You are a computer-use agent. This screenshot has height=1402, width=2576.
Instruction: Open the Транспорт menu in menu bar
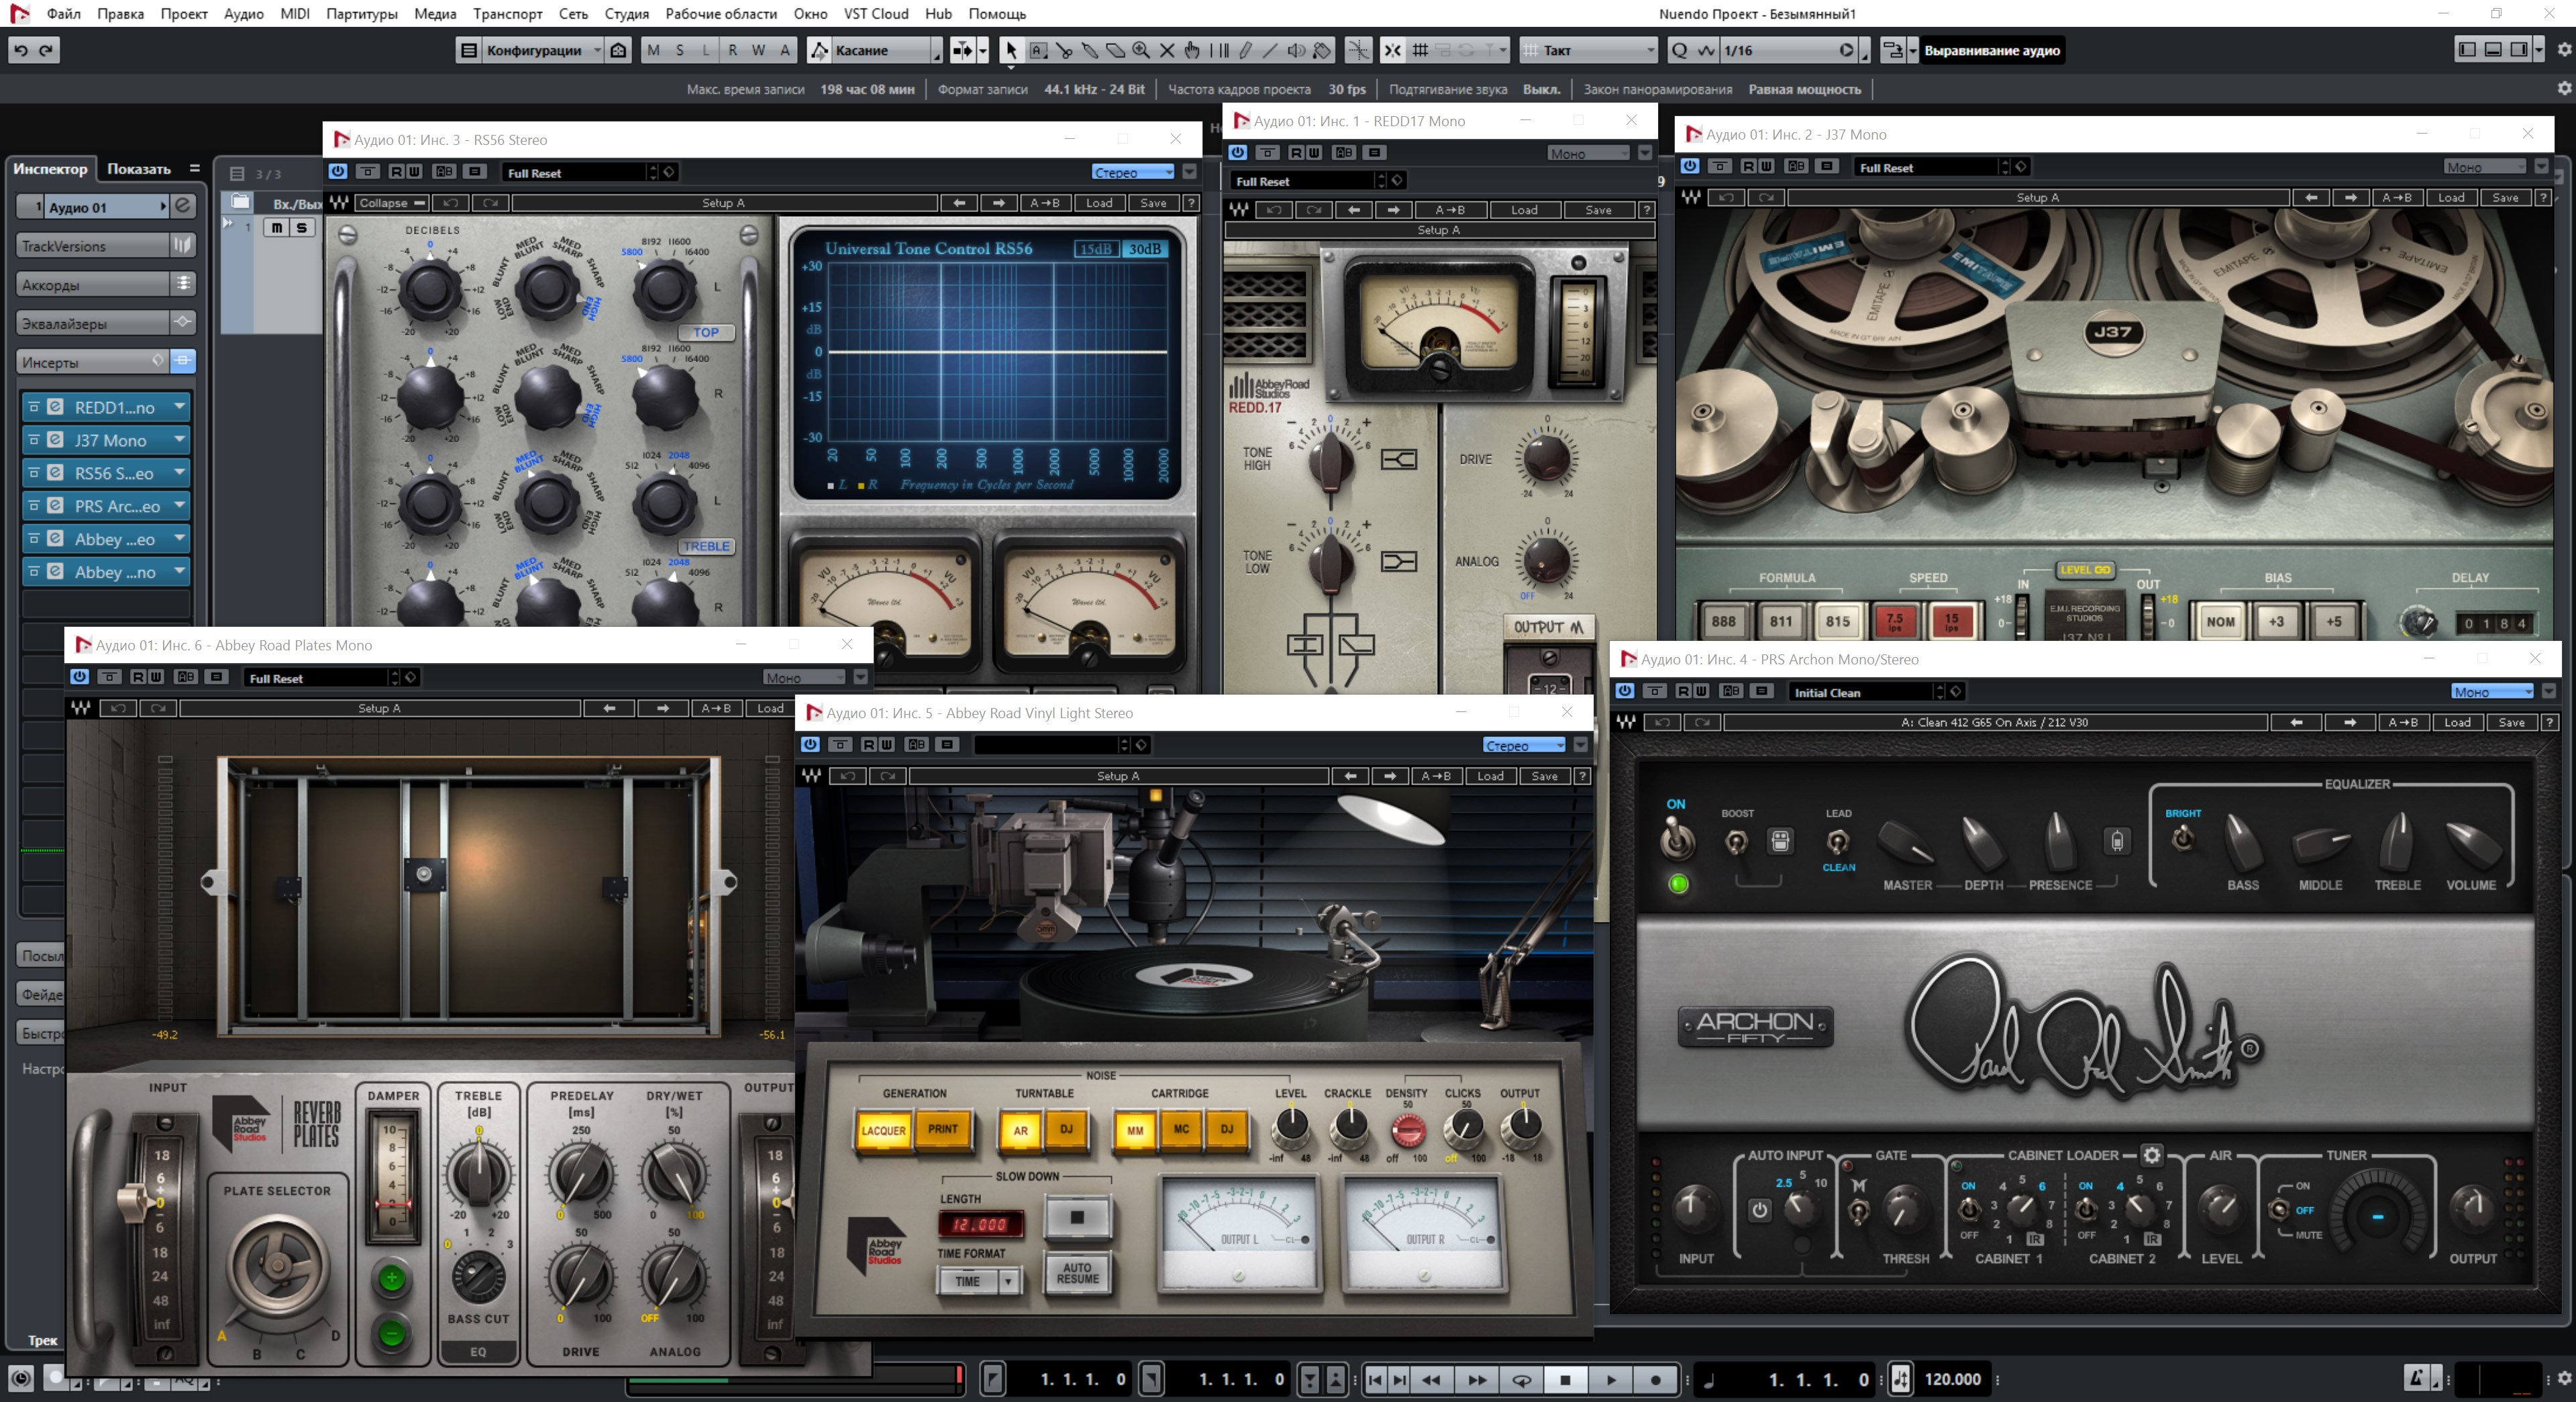[501, 14]
